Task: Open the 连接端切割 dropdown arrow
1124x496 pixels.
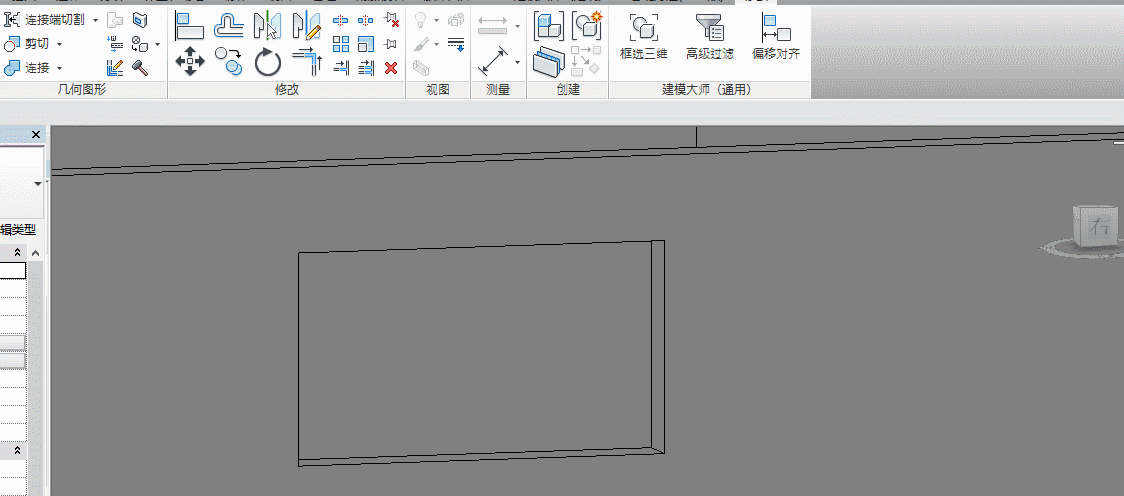Action: (95, 20)
